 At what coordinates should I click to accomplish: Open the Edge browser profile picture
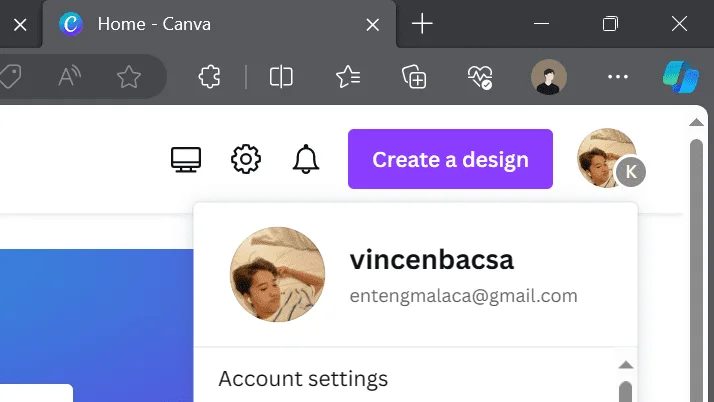pos(549,77)
